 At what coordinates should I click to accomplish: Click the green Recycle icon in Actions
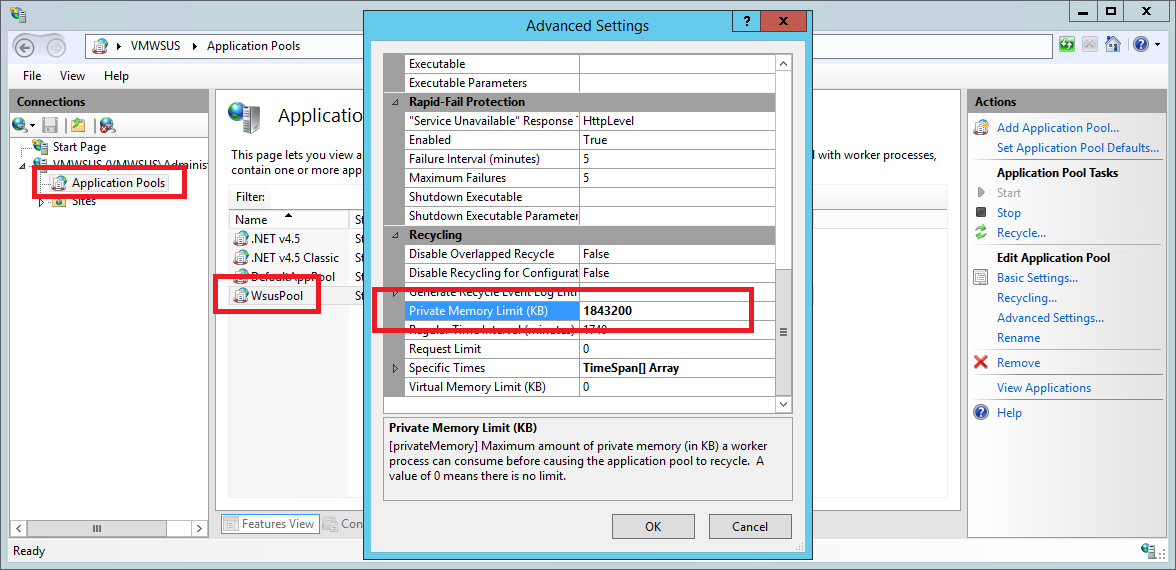[x=981, y=233]
